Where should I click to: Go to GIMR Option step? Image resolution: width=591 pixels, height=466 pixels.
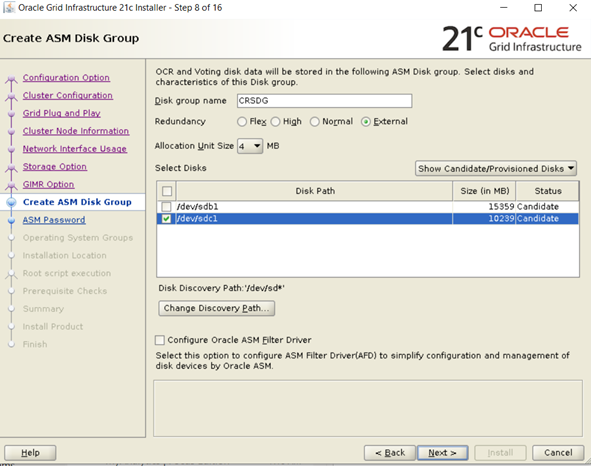click(48, 184)
